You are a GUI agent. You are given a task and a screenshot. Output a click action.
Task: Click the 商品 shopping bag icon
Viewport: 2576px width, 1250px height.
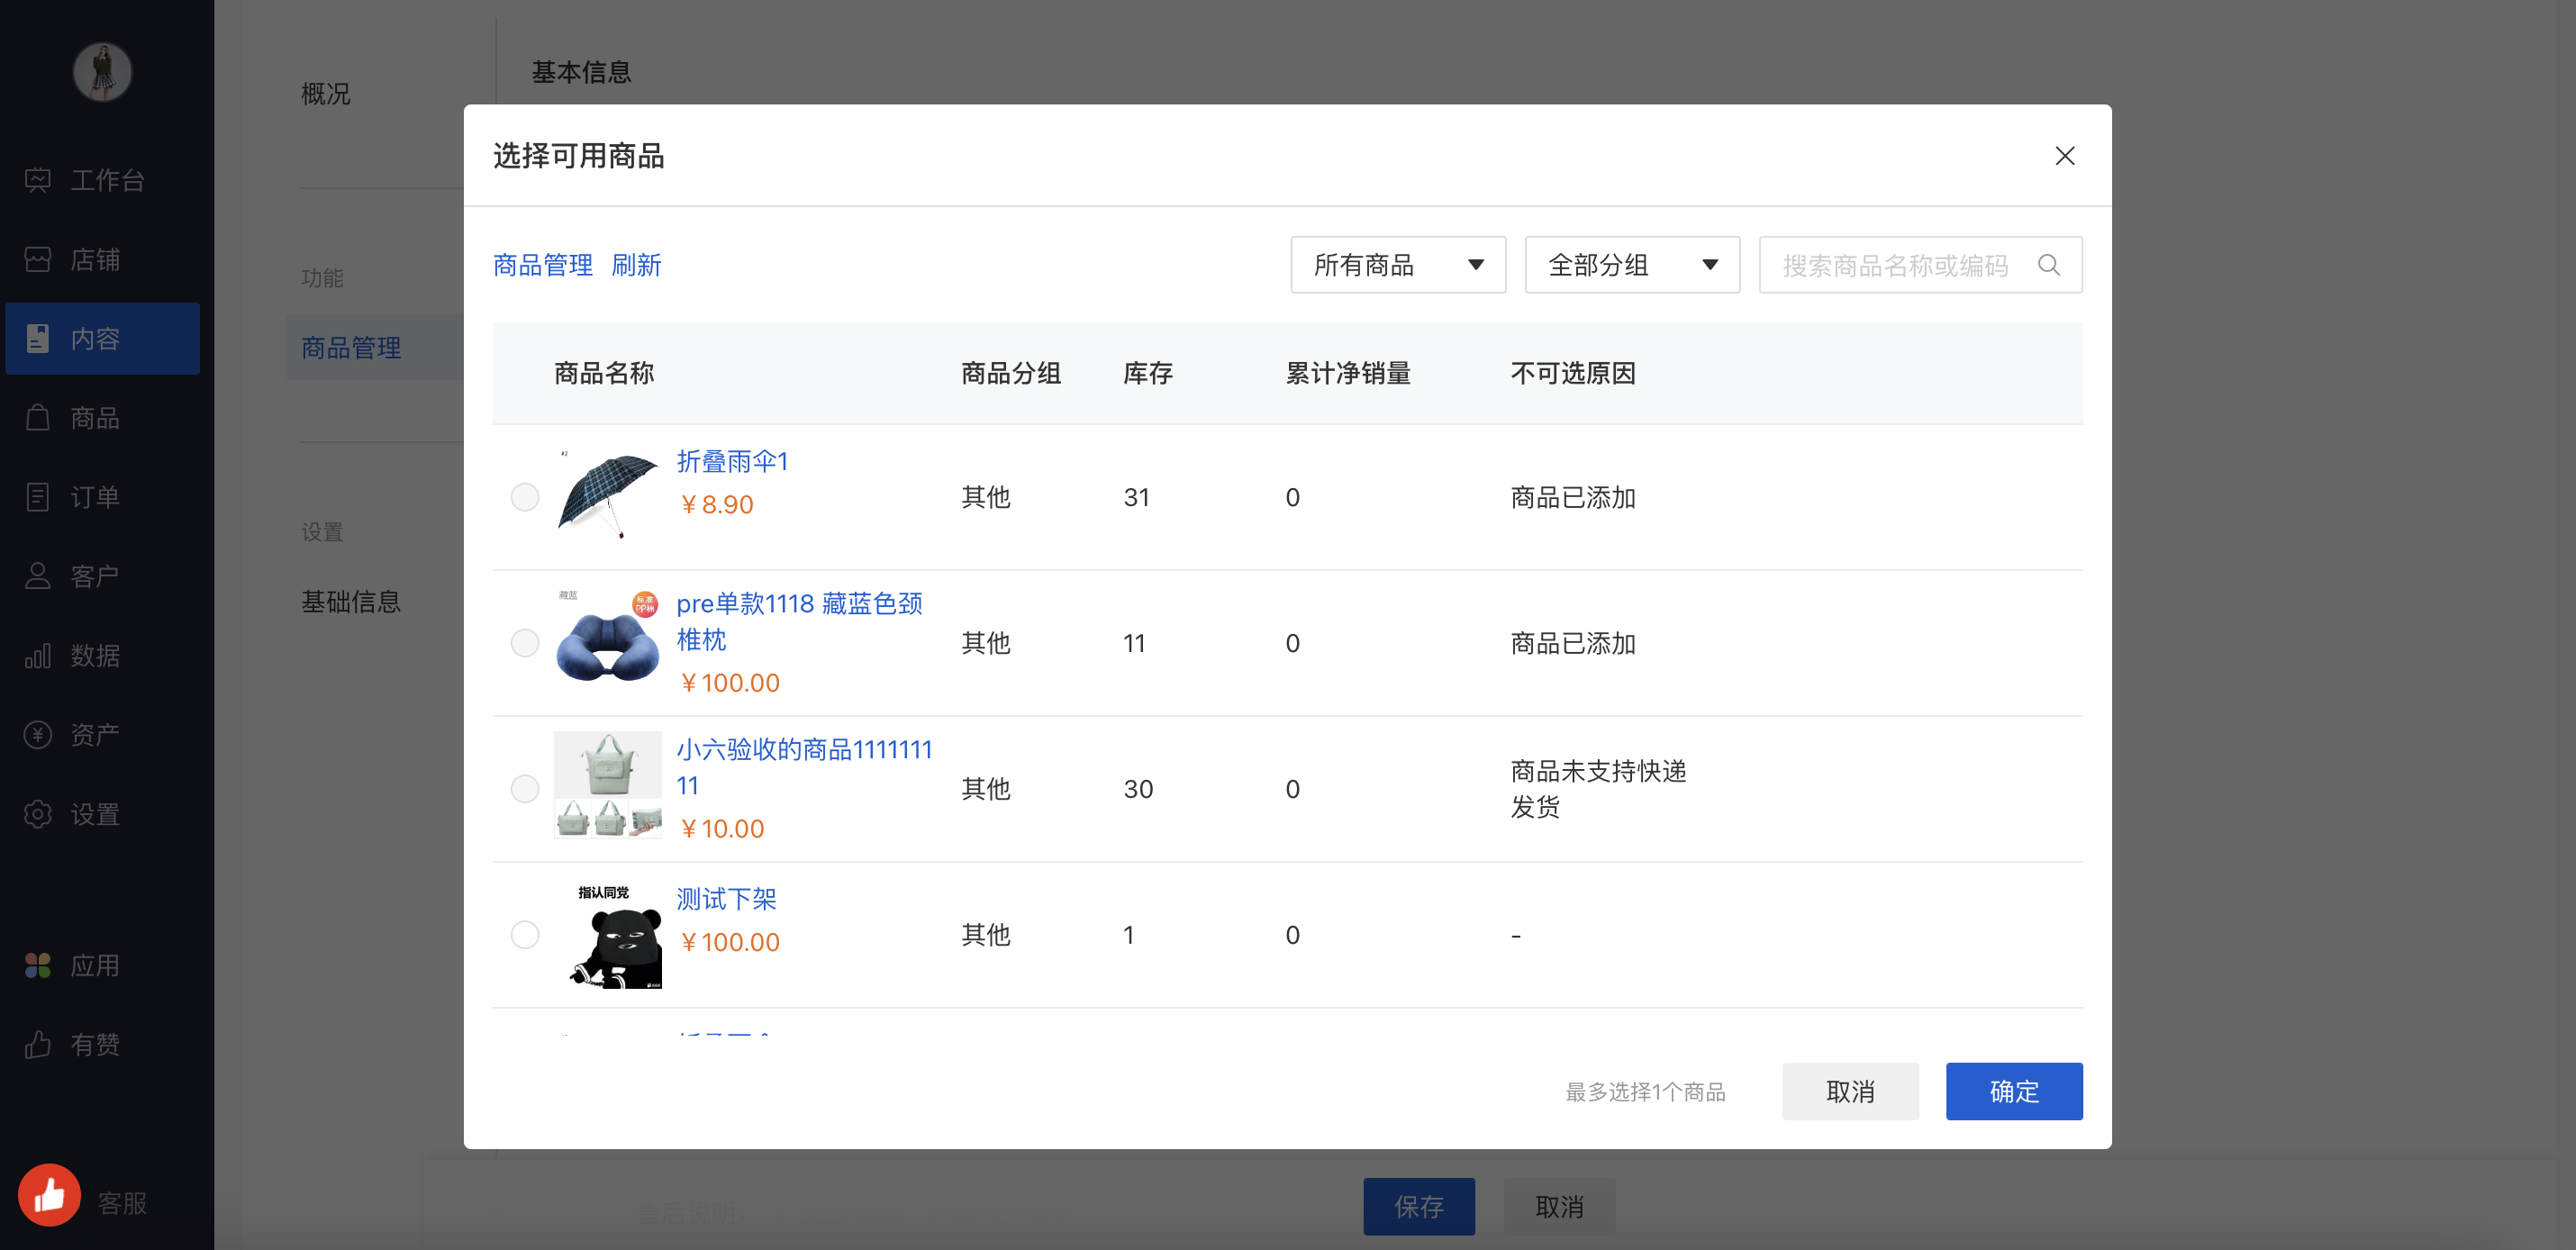[38, 418]
